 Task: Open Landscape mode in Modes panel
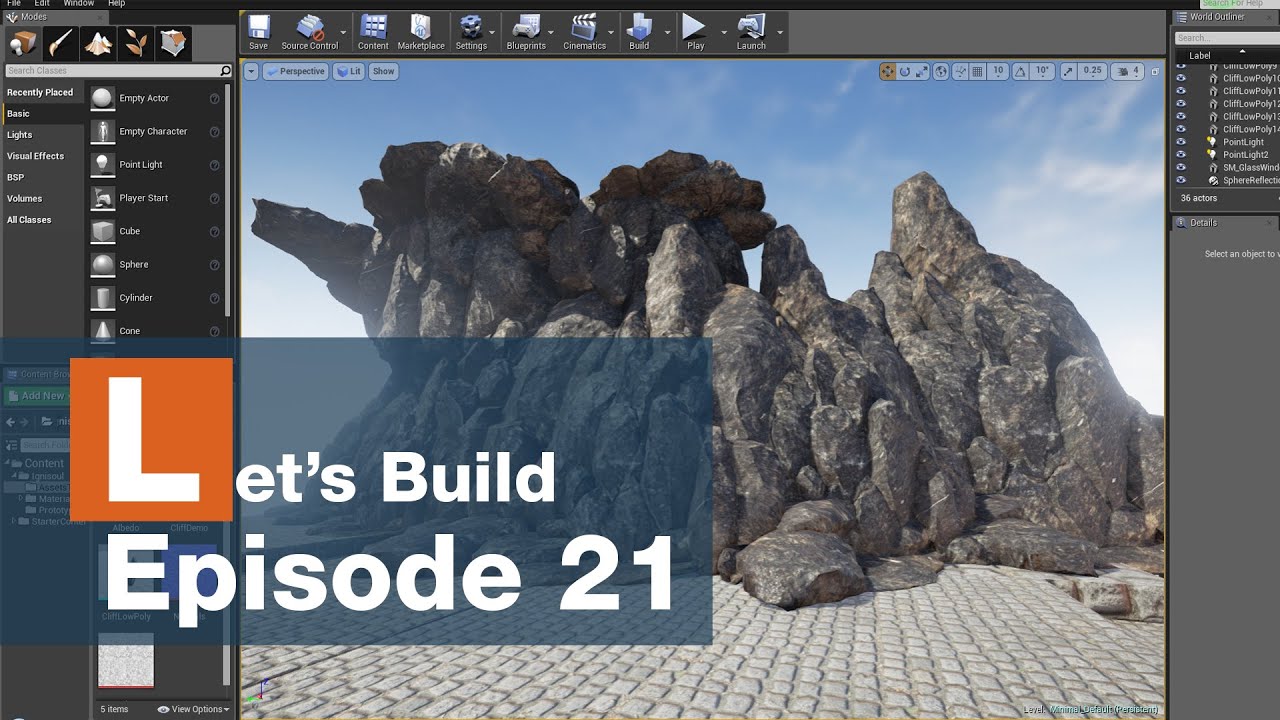pos(97,44)
